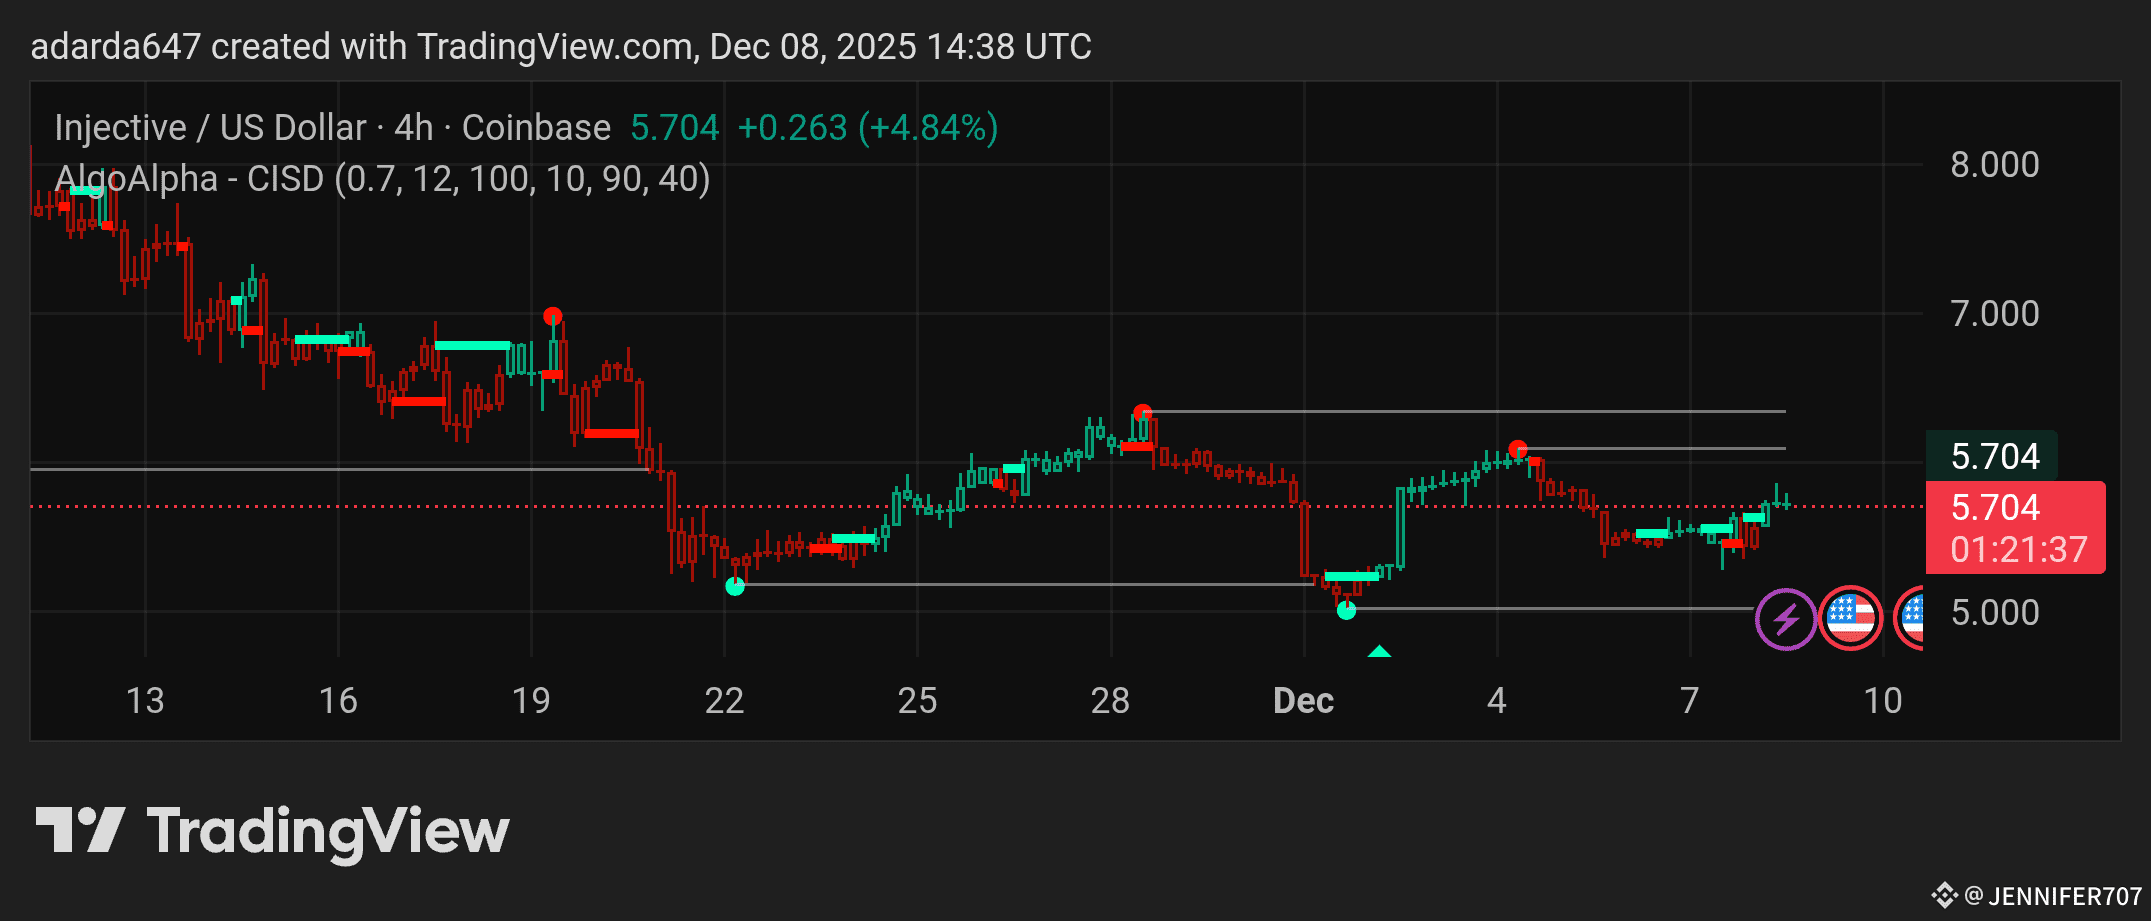The height and width of the screenshot is (921, 2151).
Task: Click the 'adarda647 created with TradingView.com' header text
Action: tap(361, 47)
